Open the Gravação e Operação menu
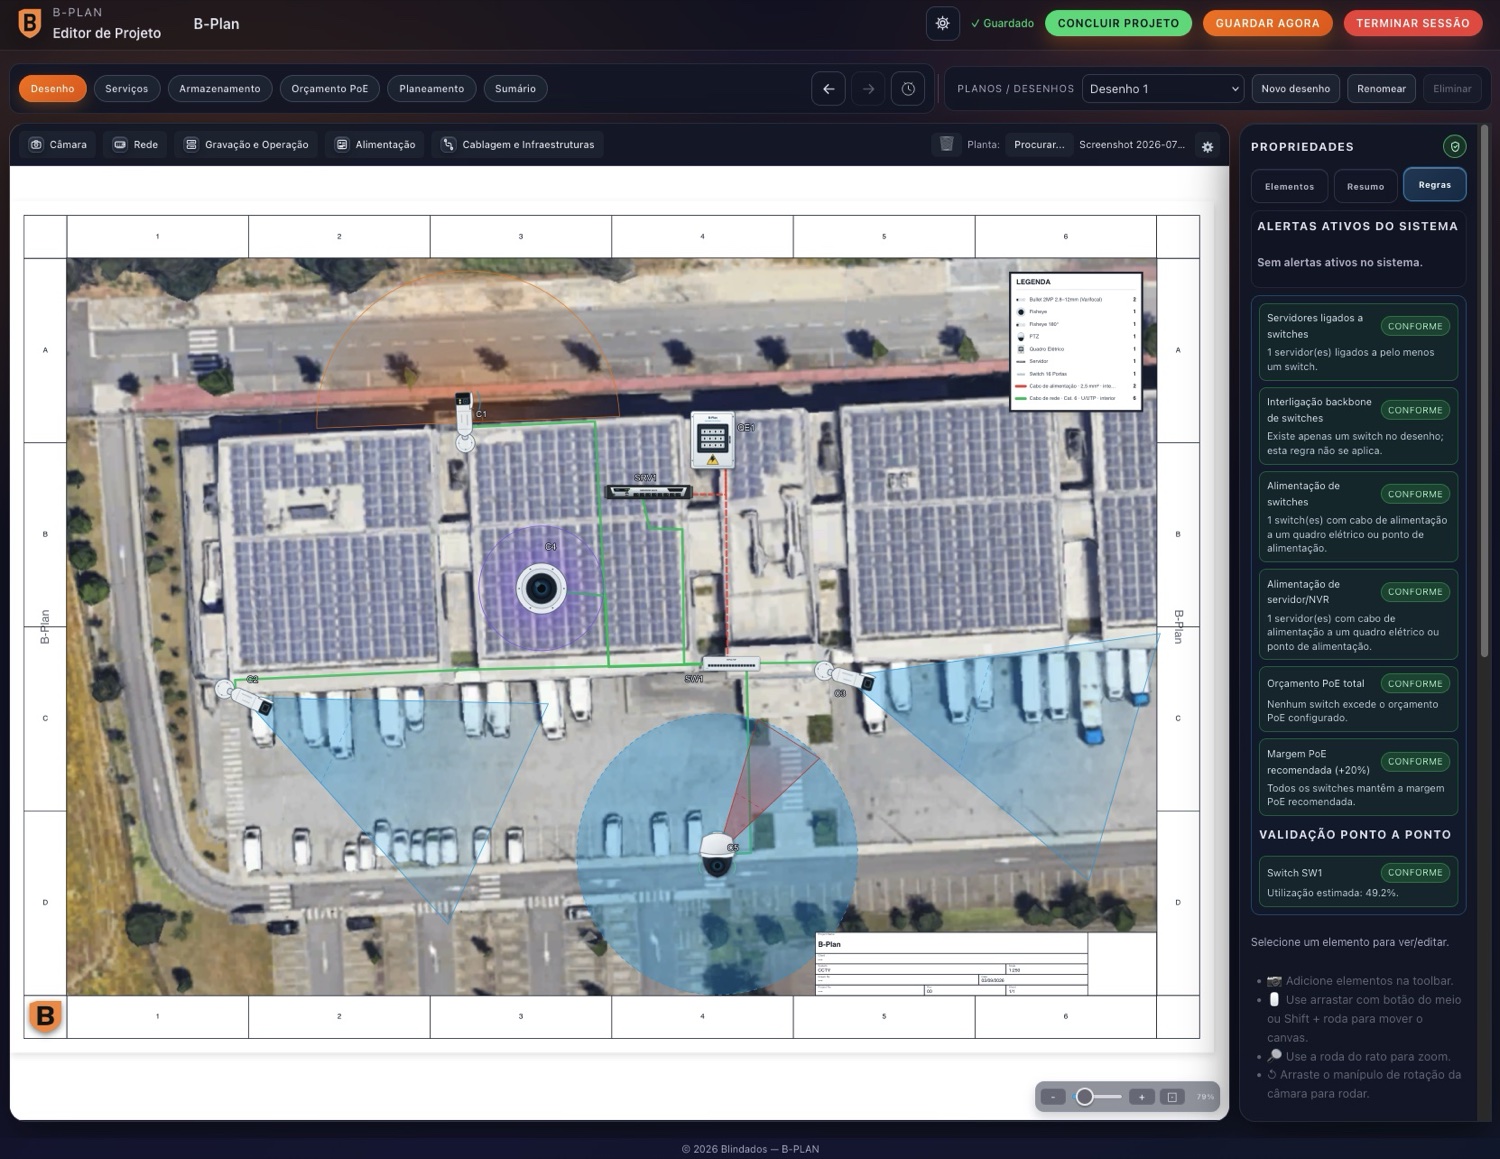 pos(247,145)
